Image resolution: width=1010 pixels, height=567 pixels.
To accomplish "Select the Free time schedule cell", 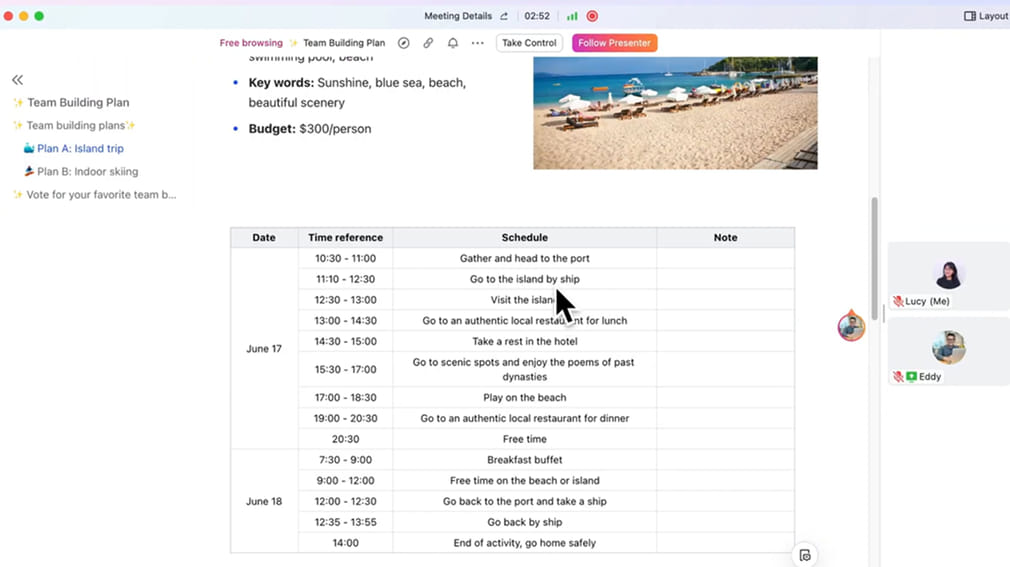I will [x=525, y=439].
